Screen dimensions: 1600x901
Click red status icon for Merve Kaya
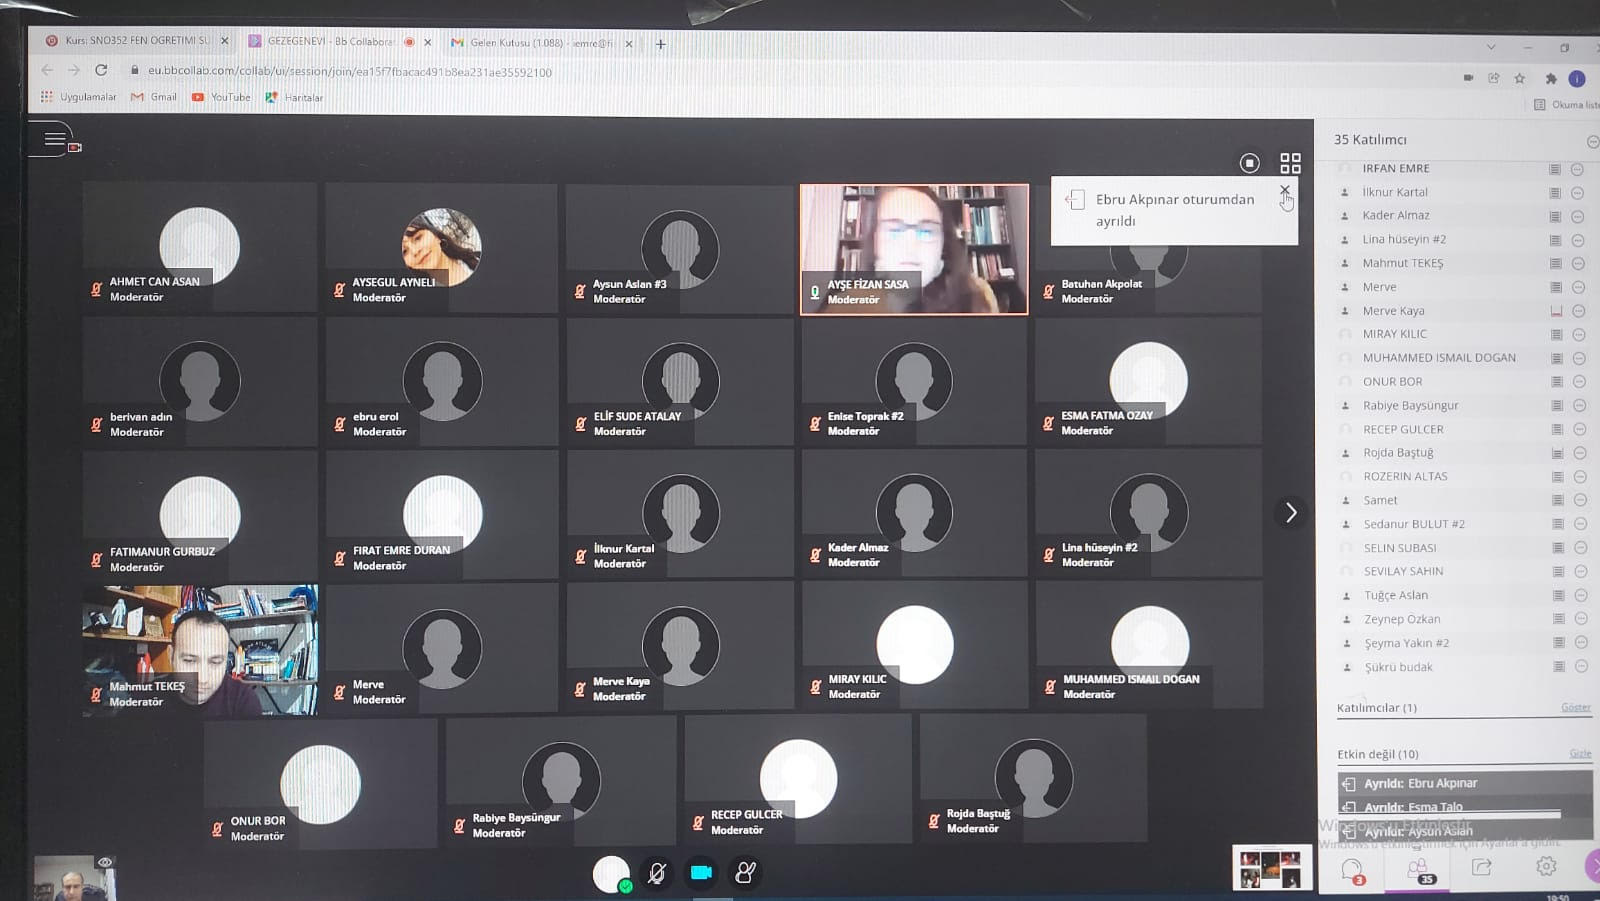point(1556,311)
